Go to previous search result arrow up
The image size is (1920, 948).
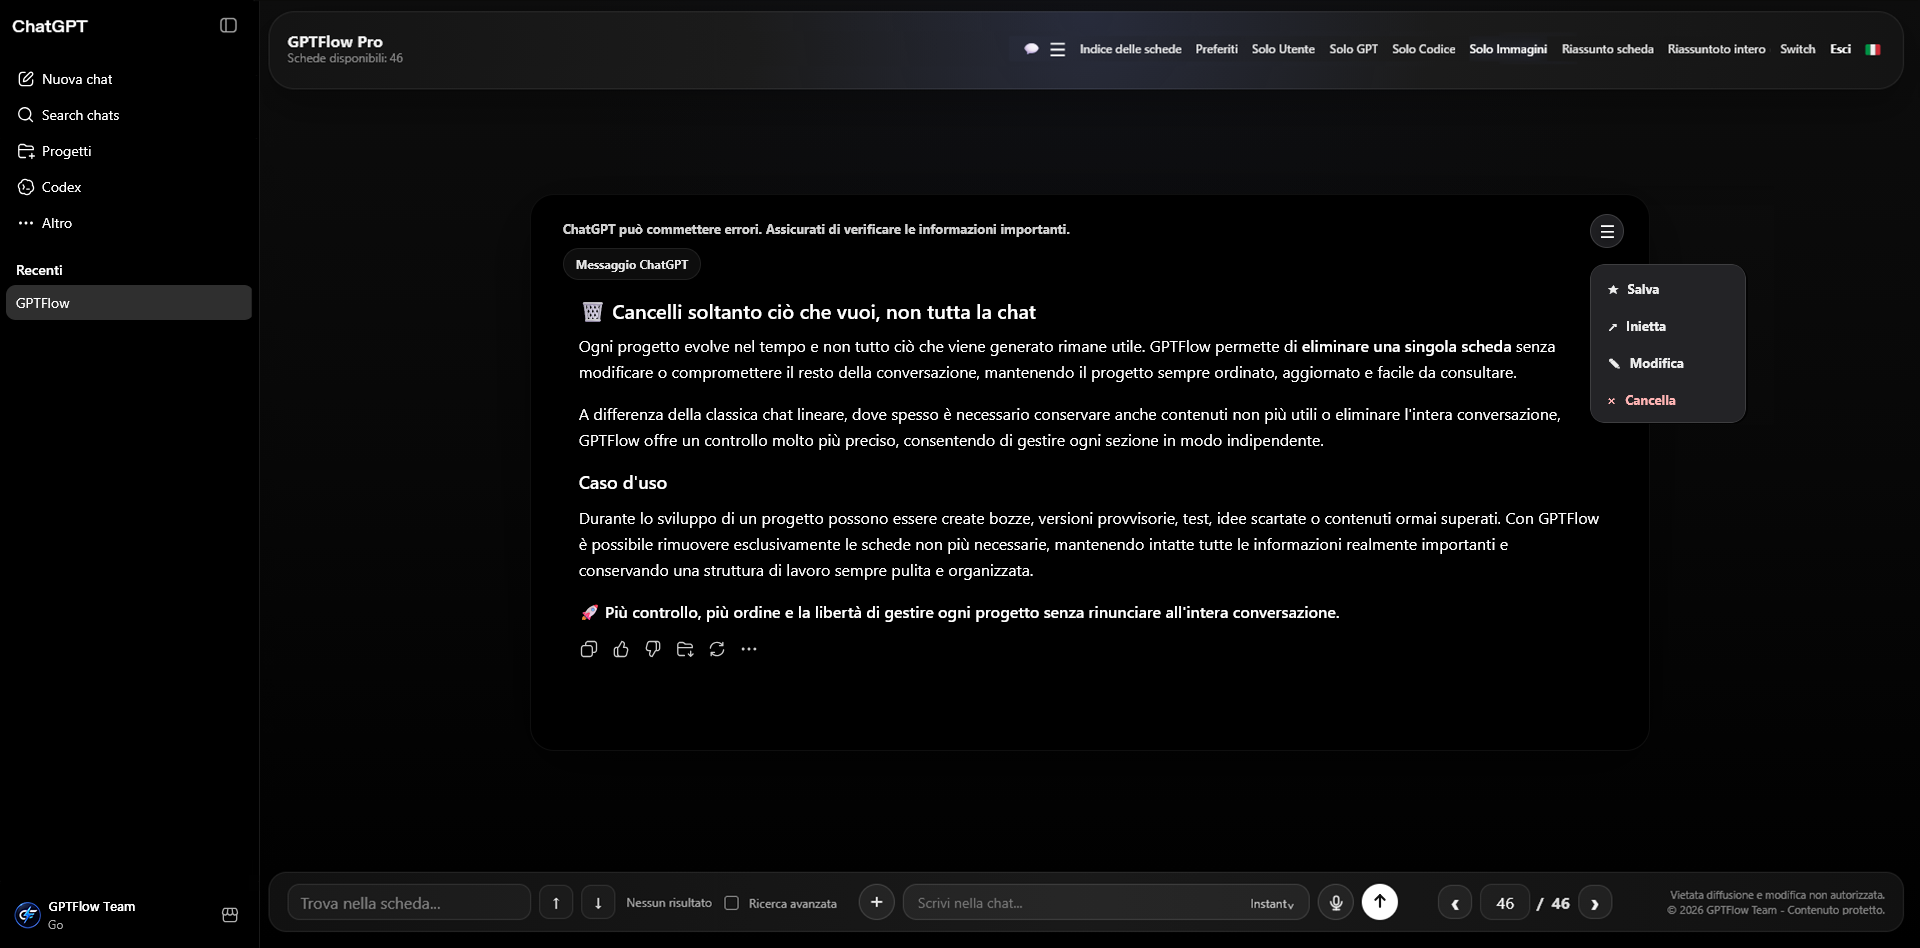coord(556,902)
